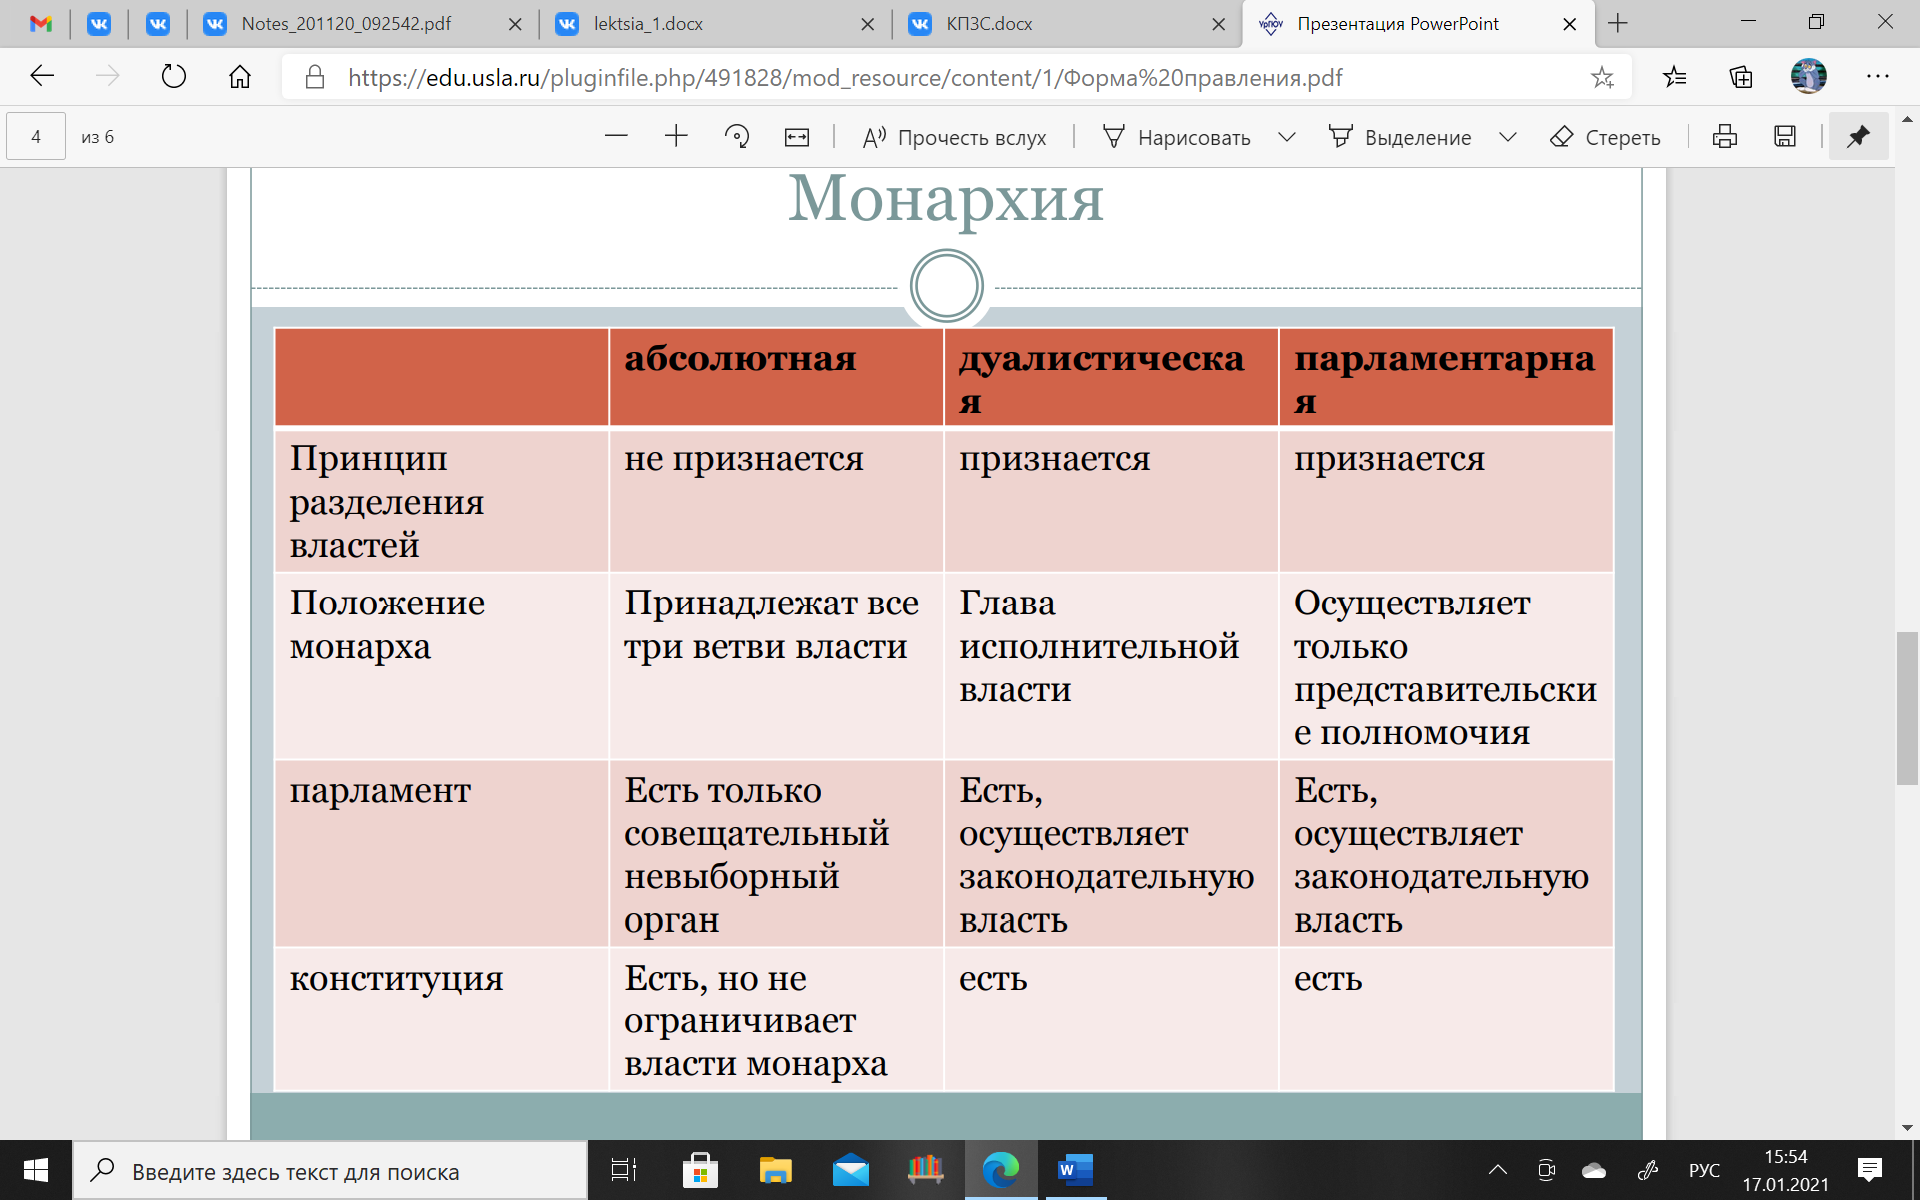
Task: Select the Стереть eraser tool
Action: pos(1605,137)
